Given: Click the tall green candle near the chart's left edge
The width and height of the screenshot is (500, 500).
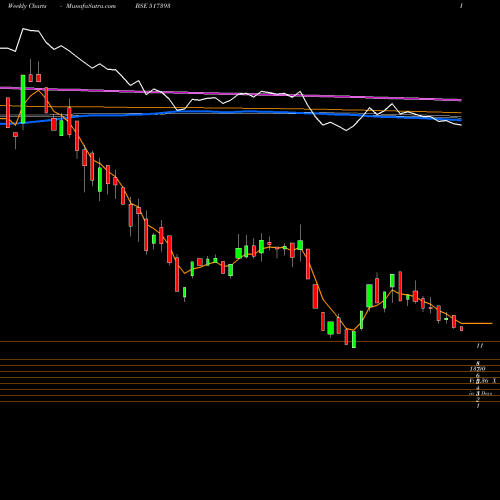Looking at the screenshot, I should 23,99.
